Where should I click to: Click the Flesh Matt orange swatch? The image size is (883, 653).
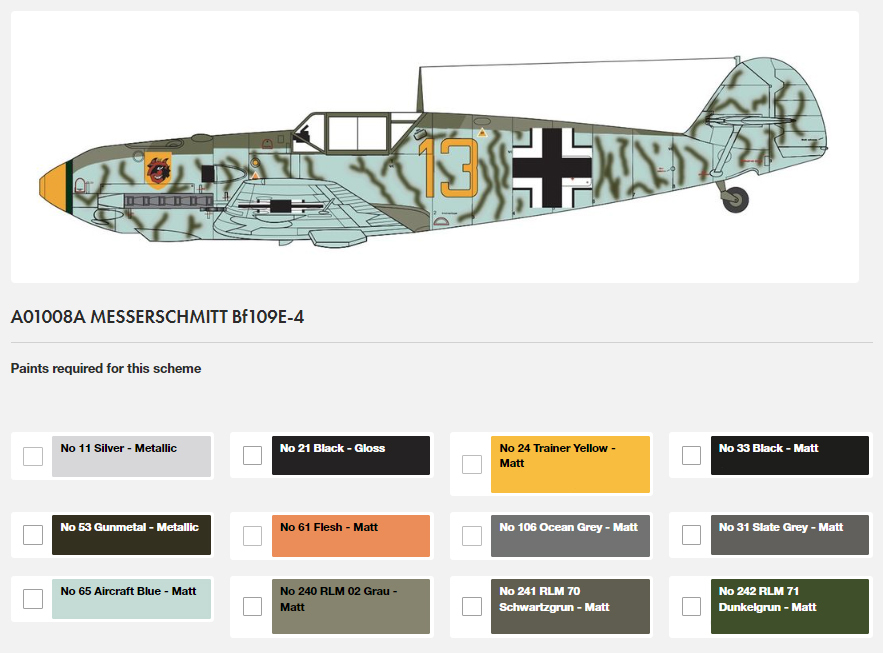351,536
